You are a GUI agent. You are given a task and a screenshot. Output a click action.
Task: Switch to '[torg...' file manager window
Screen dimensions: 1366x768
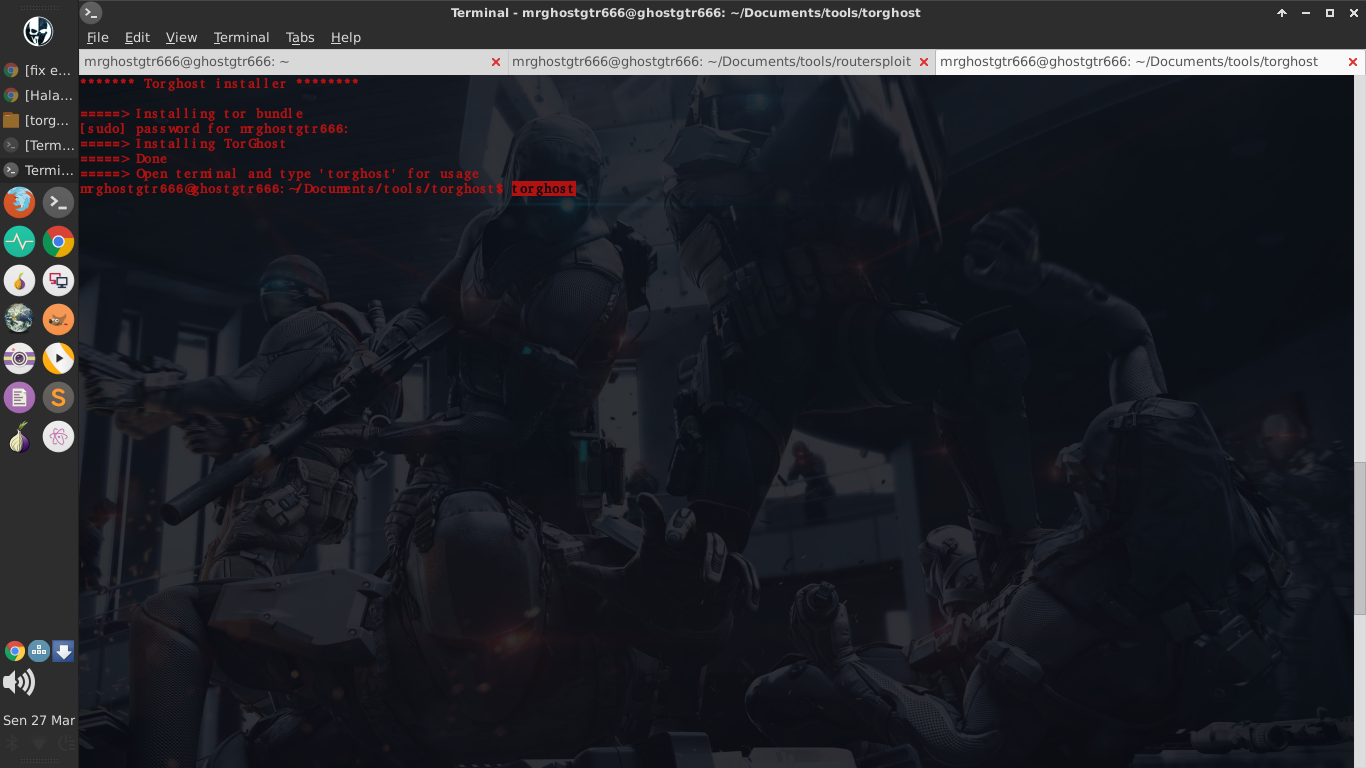[x=38, y=120]
